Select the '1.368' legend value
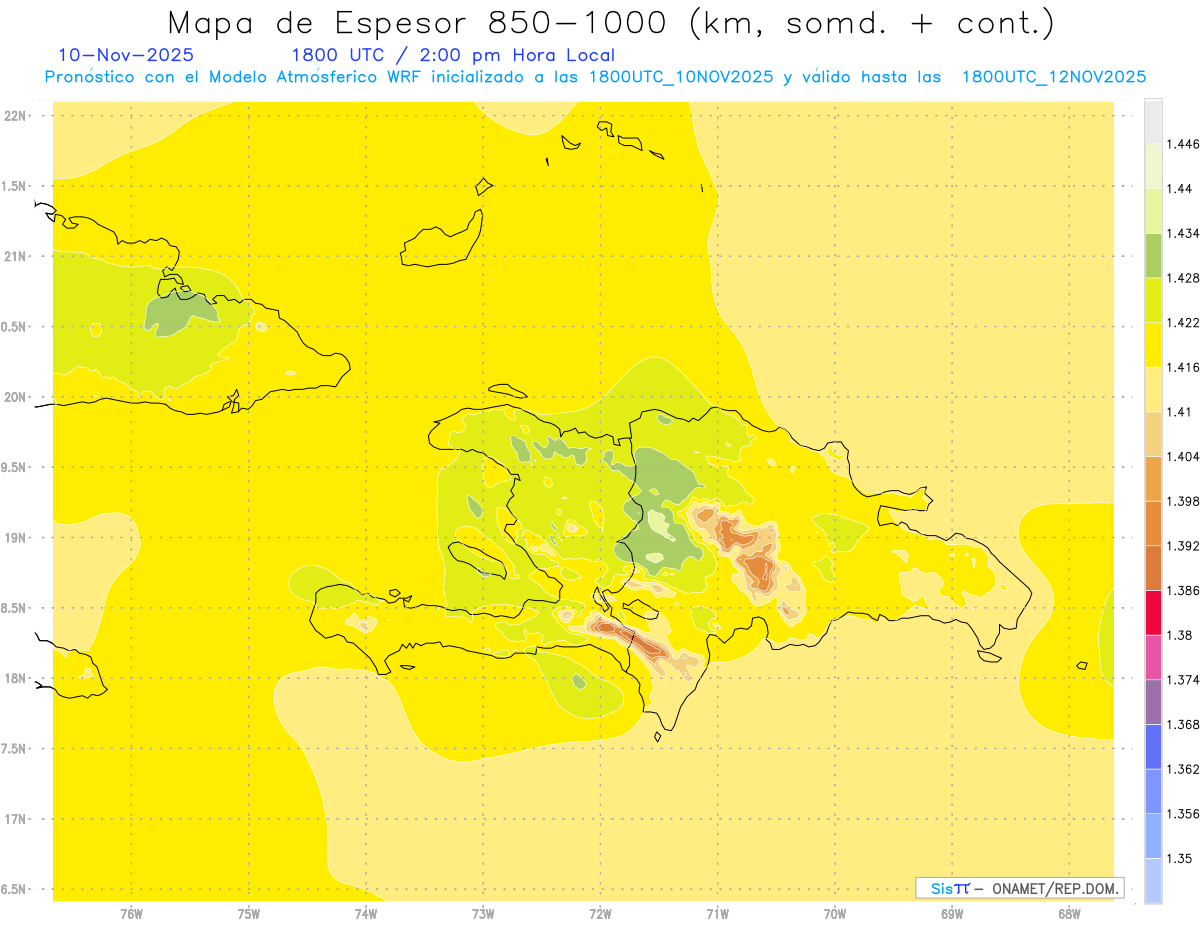 tap(1185, 724)
